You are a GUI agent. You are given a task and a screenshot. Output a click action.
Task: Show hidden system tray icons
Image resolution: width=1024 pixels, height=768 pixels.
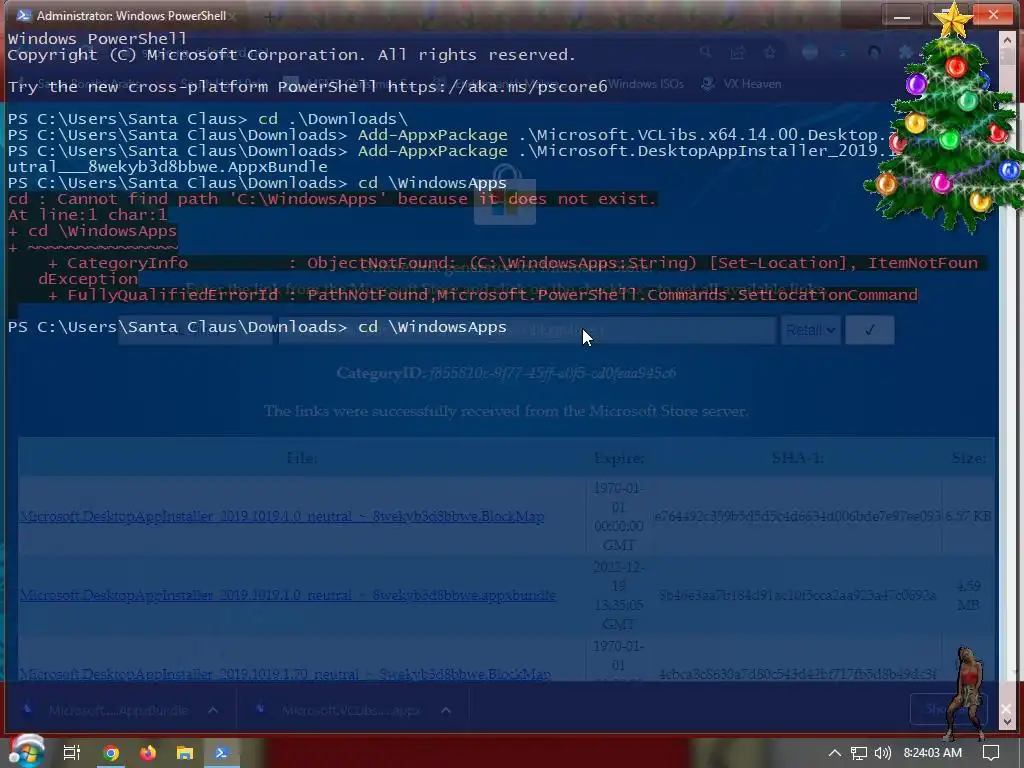point(835,753)
